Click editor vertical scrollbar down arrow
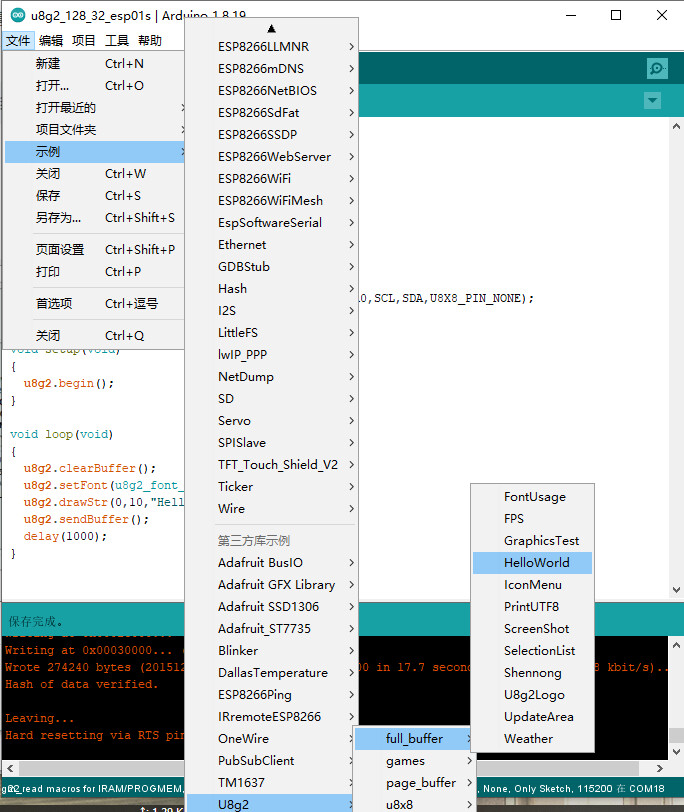 tap(676, 589)
